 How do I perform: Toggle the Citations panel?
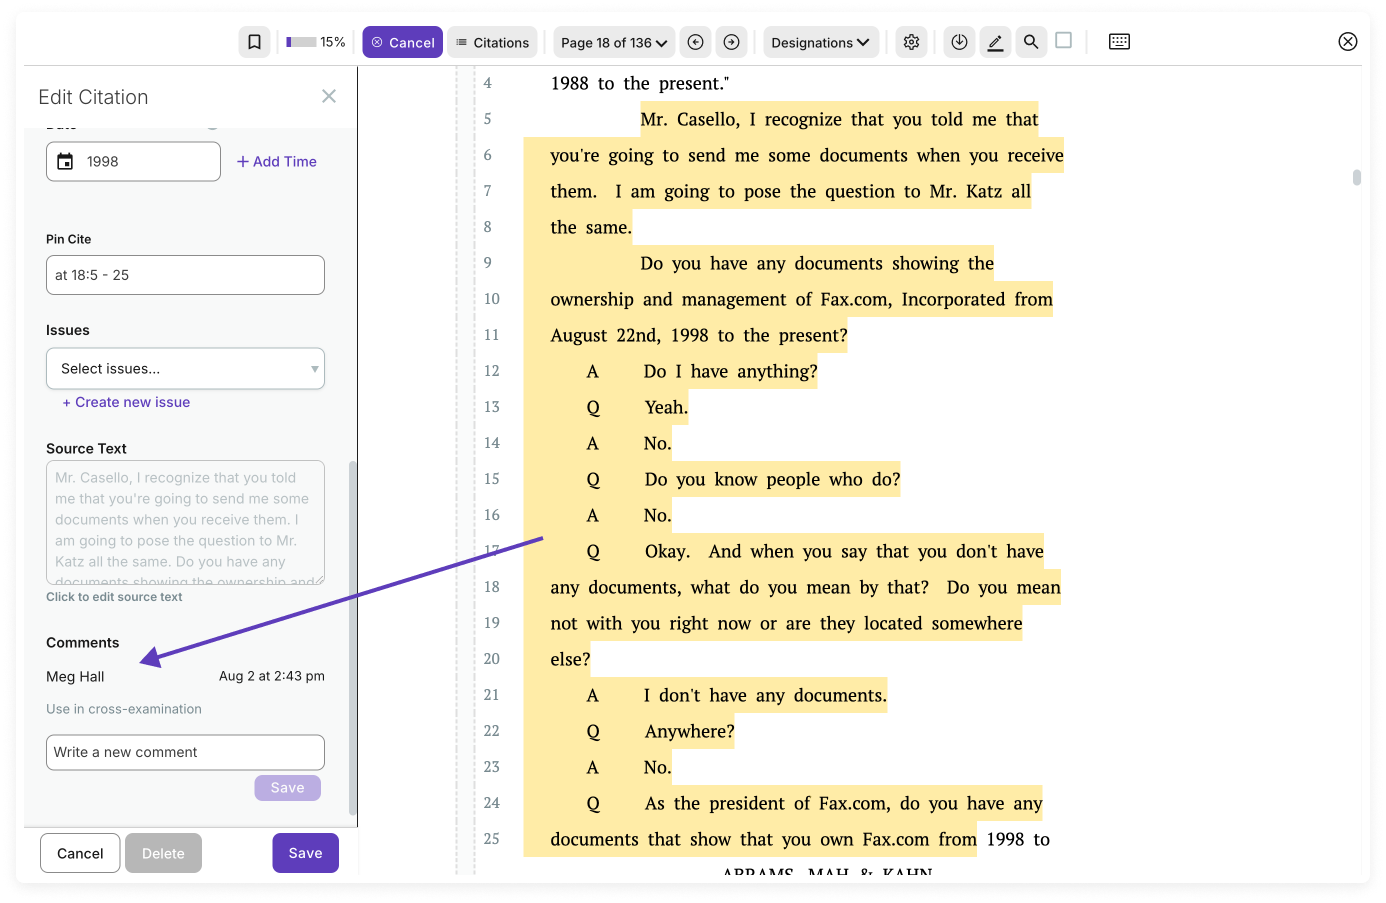coord(492,42)
